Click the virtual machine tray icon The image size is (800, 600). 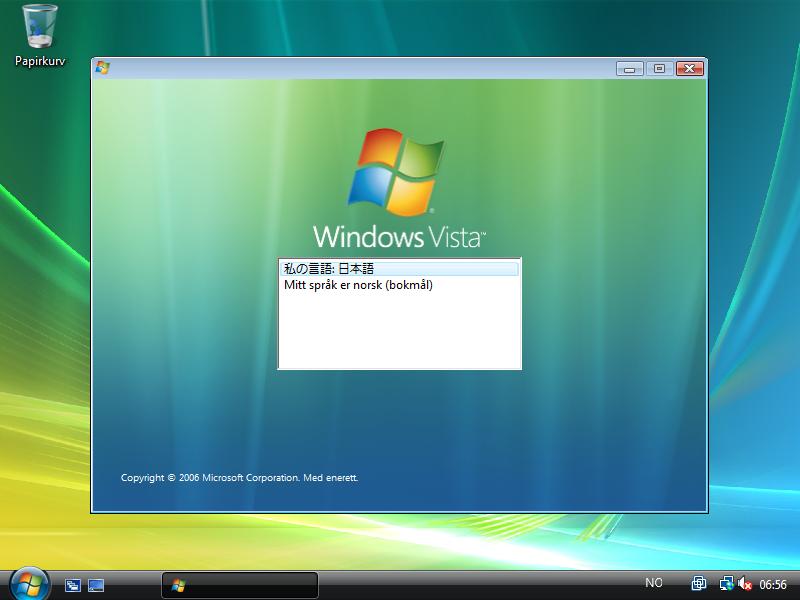698,583
